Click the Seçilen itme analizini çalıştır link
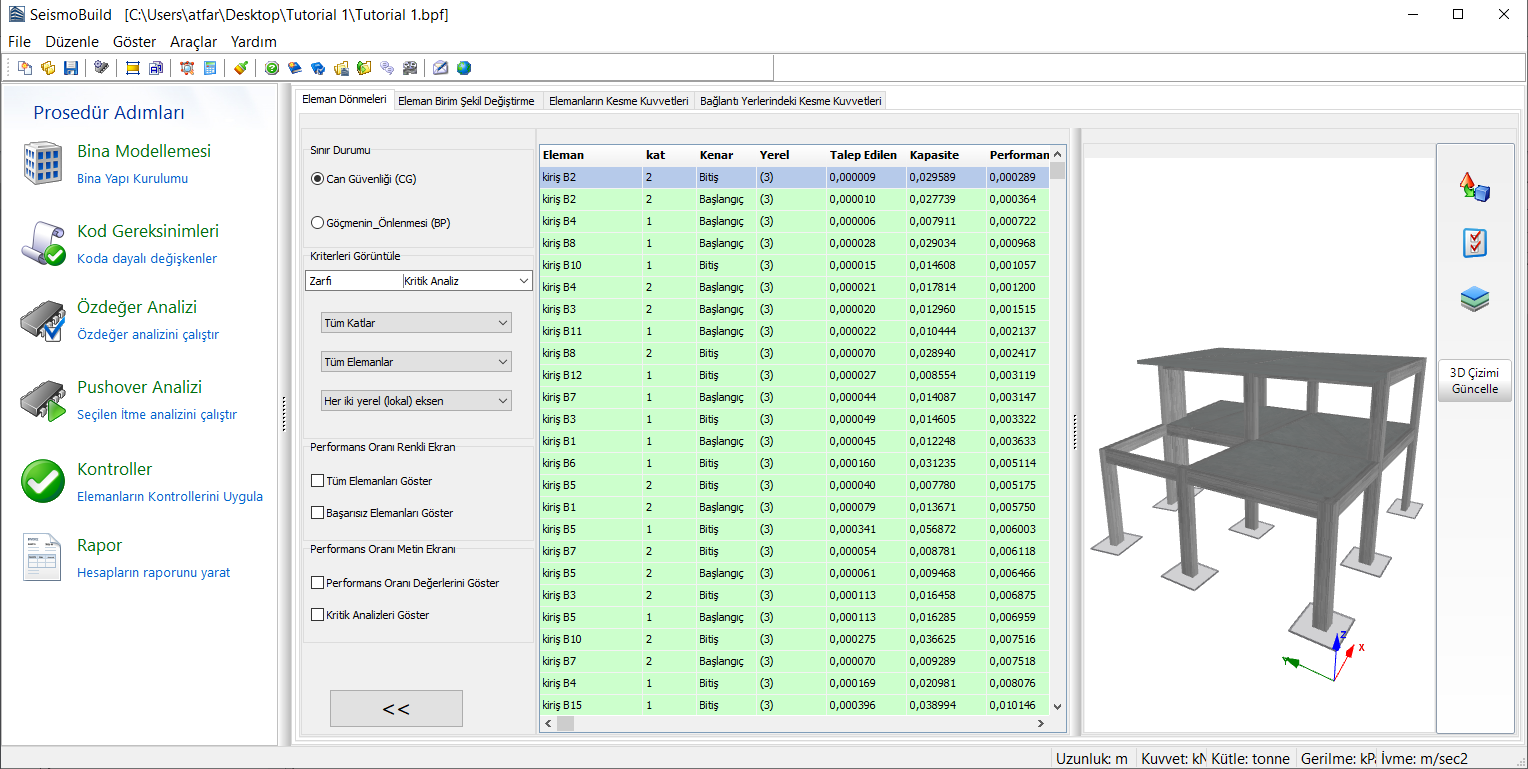The image size is (1528, 769). (157, 415)
